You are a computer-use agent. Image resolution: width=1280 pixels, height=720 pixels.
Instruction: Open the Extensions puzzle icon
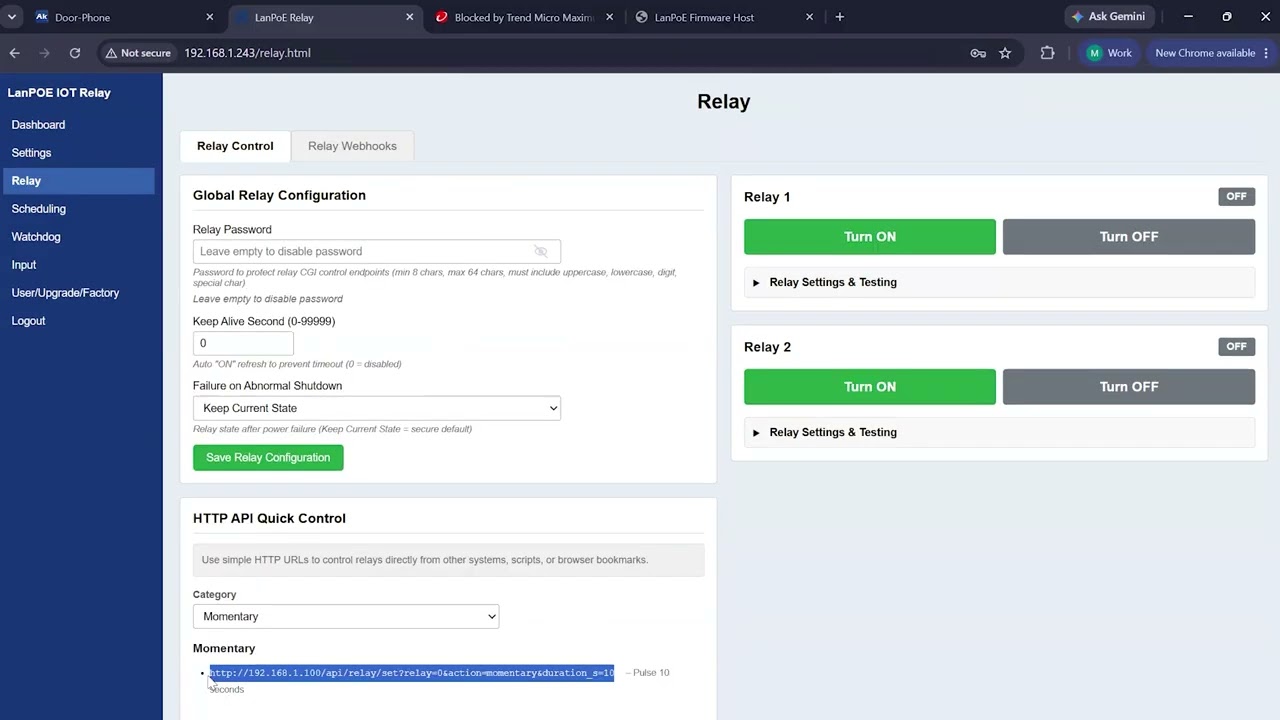point(1047,53)
